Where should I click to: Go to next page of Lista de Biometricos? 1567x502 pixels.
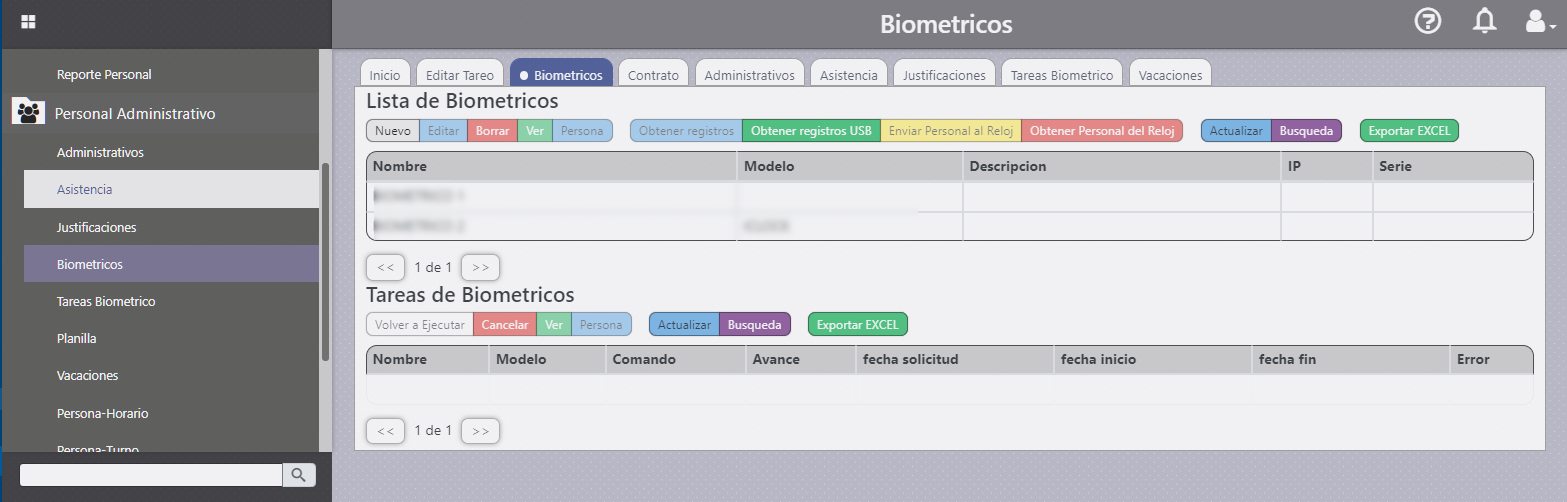click(x=480, y=267)
